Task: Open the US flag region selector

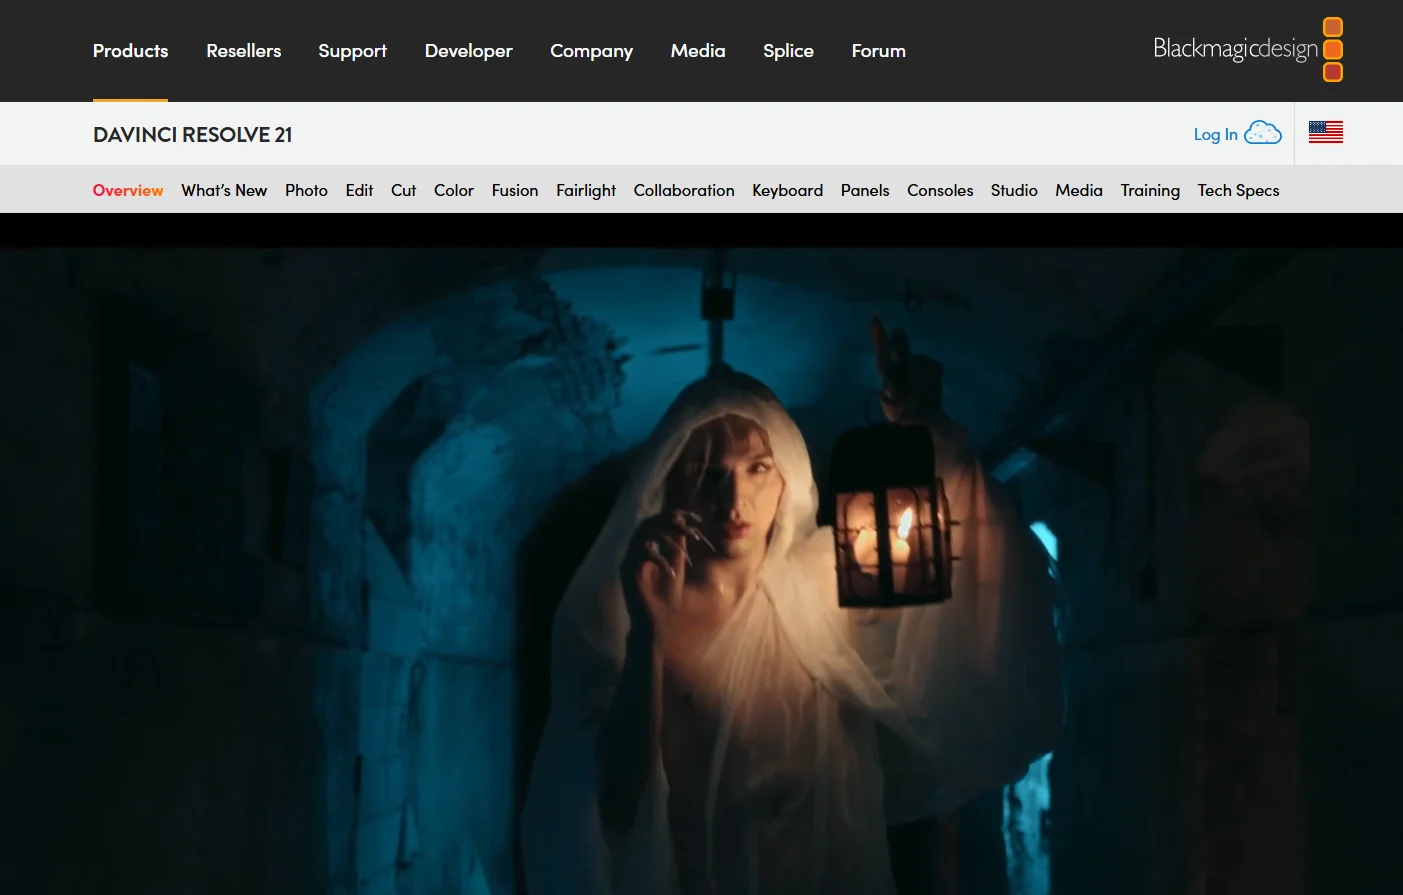Action: pyautogui.click(x=1326, y=132)
